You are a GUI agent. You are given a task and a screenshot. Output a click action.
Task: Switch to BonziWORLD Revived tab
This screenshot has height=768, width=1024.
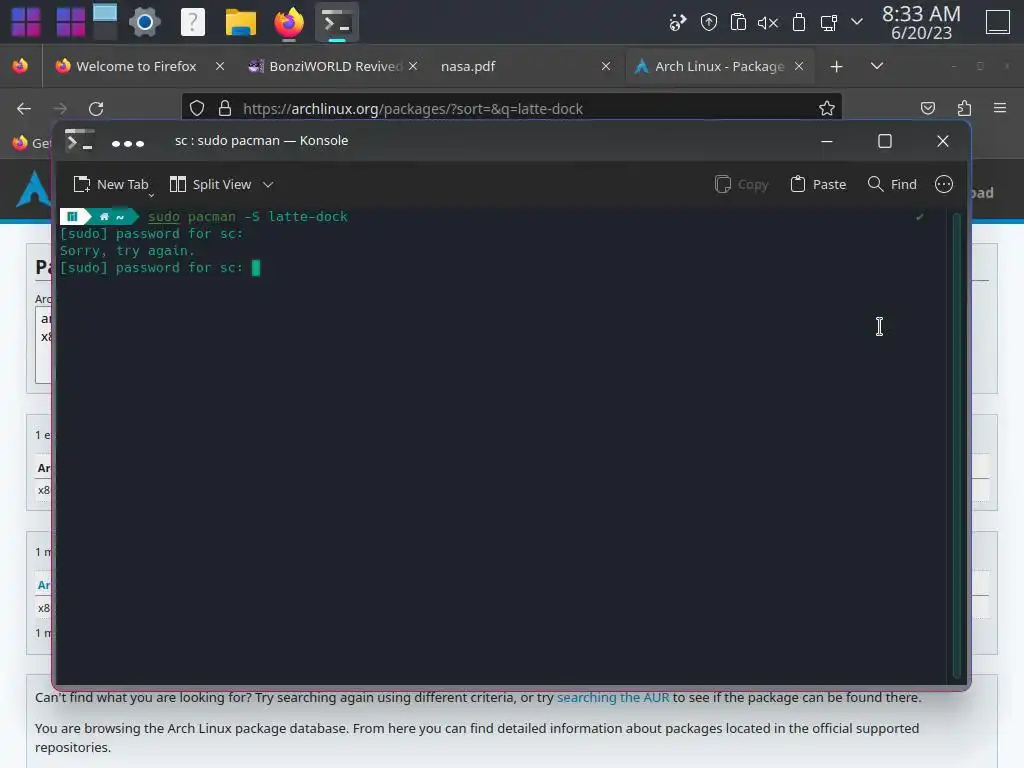click(x=335, y=66)
